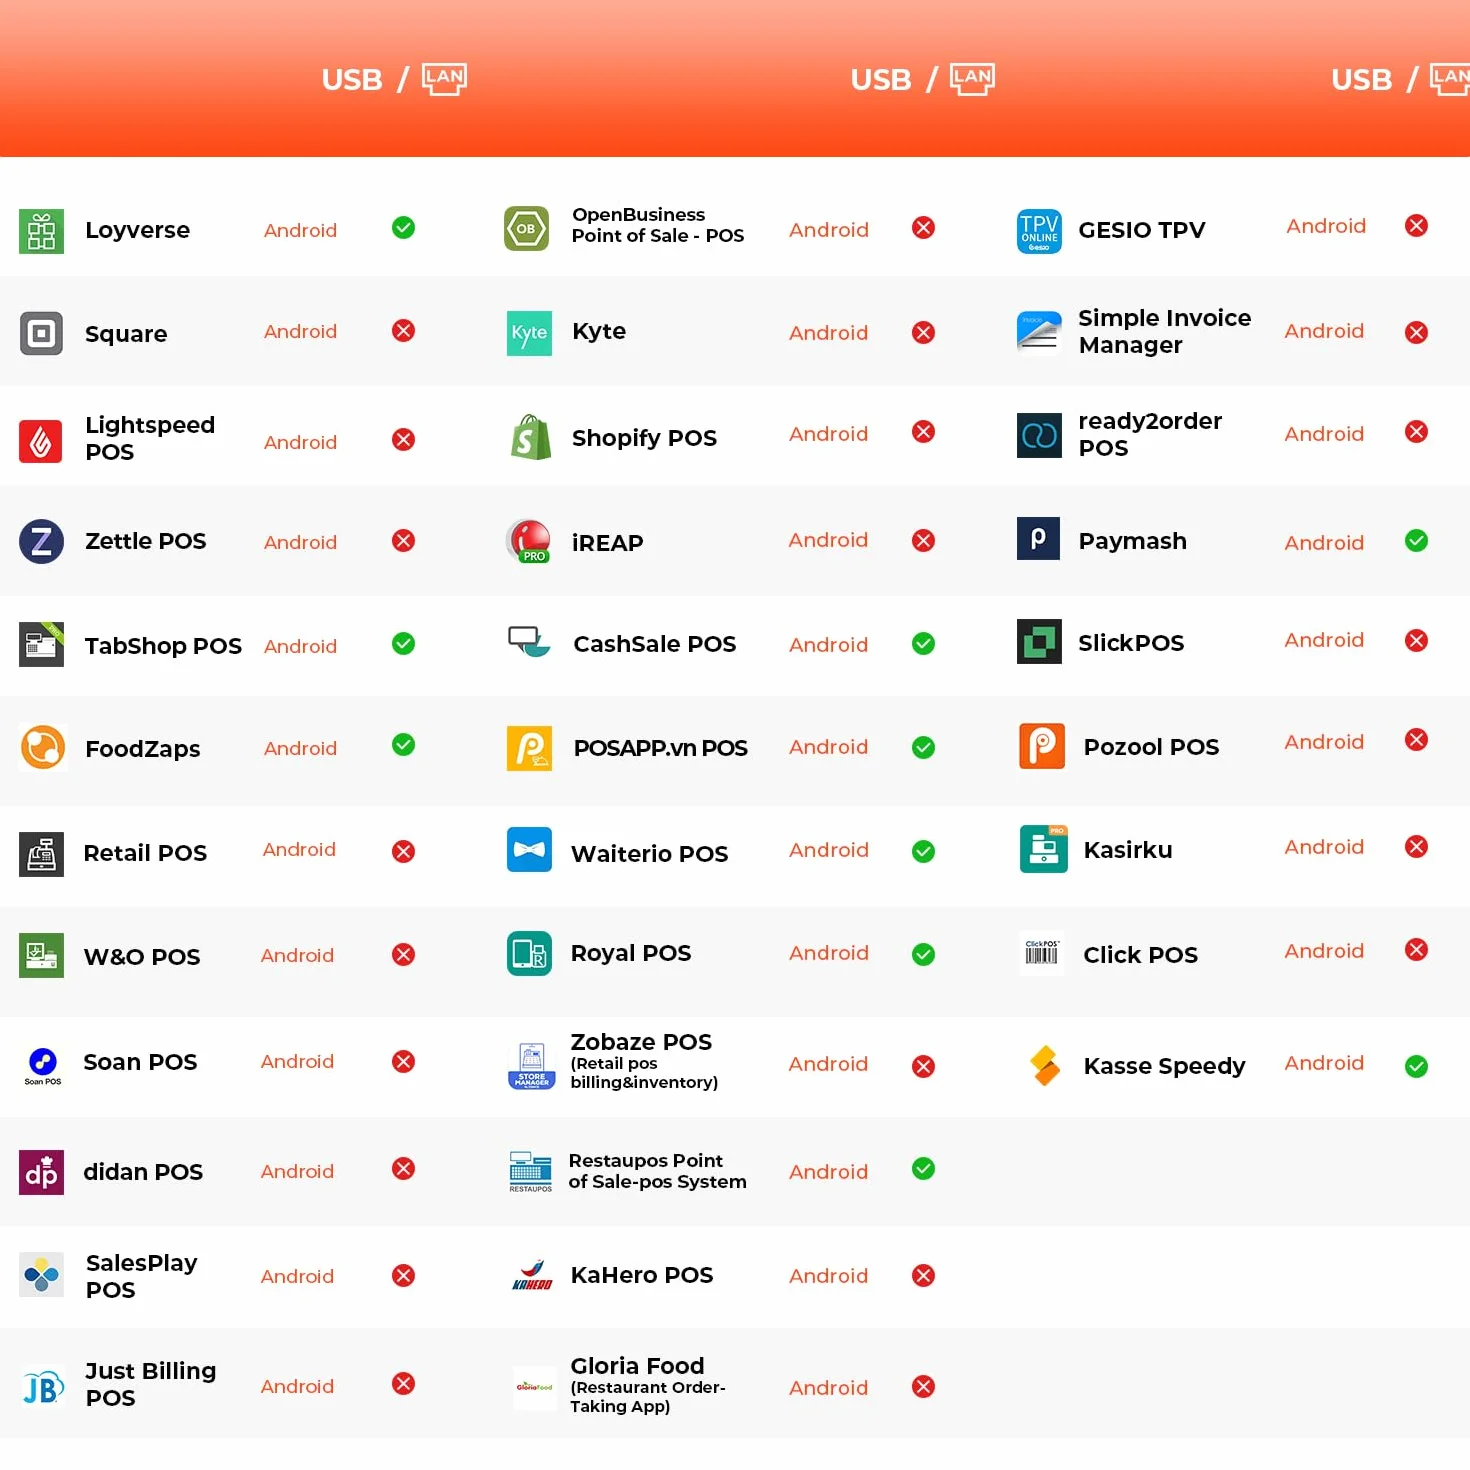Select the "Just Billing POS" name

coord(150,1384)
